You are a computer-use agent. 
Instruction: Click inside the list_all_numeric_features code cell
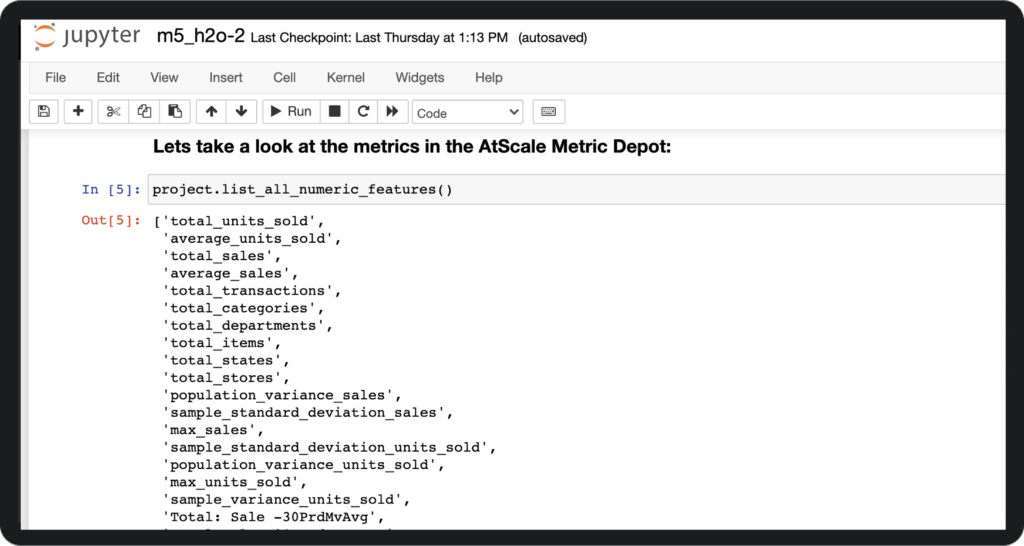pos(577,190)
